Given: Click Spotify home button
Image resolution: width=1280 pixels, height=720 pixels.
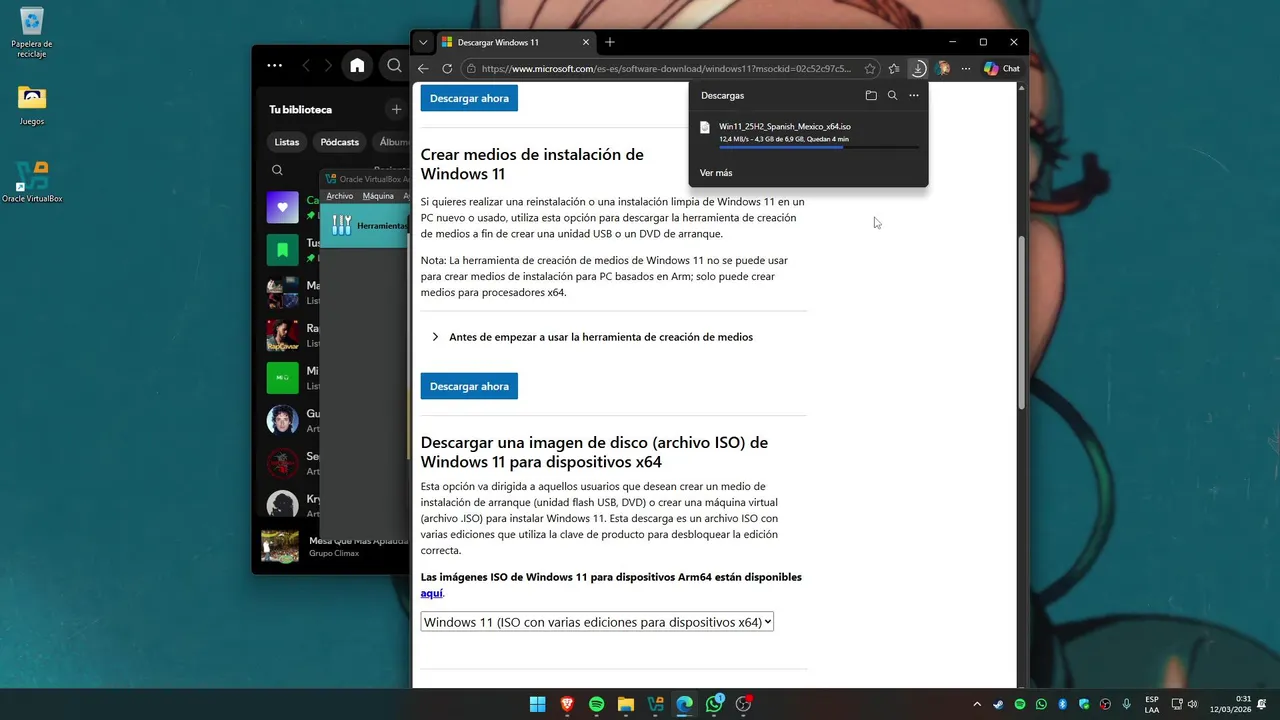Looking at the screenshot, I should click(x=357, y=66).
